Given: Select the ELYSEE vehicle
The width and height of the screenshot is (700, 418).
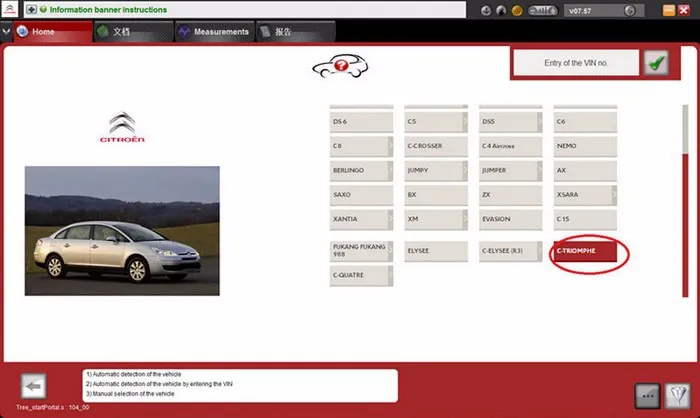Looking at the screenshot, I should pyautogui.click(x=436, y=251).
